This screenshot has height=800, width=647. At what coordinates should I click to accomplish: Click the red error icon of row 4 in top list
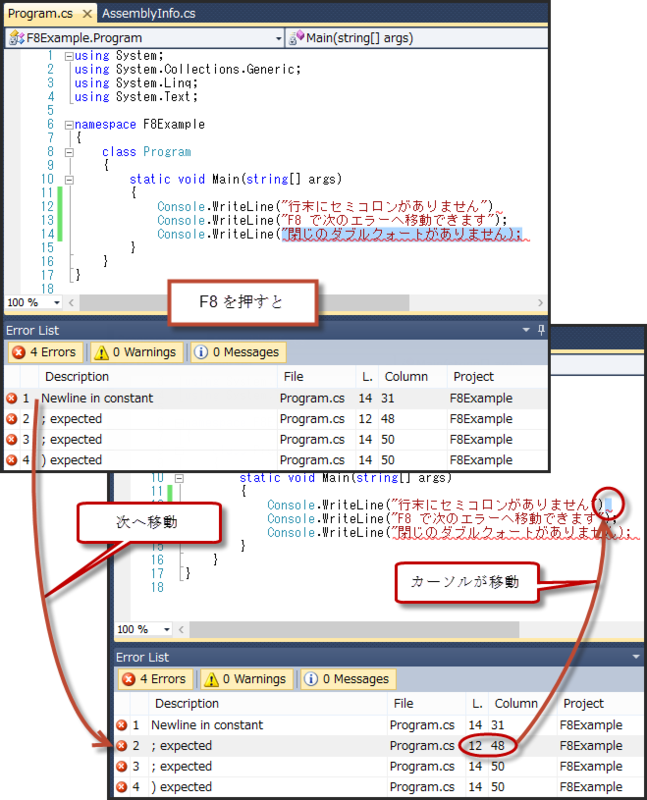tap(12, 460)
